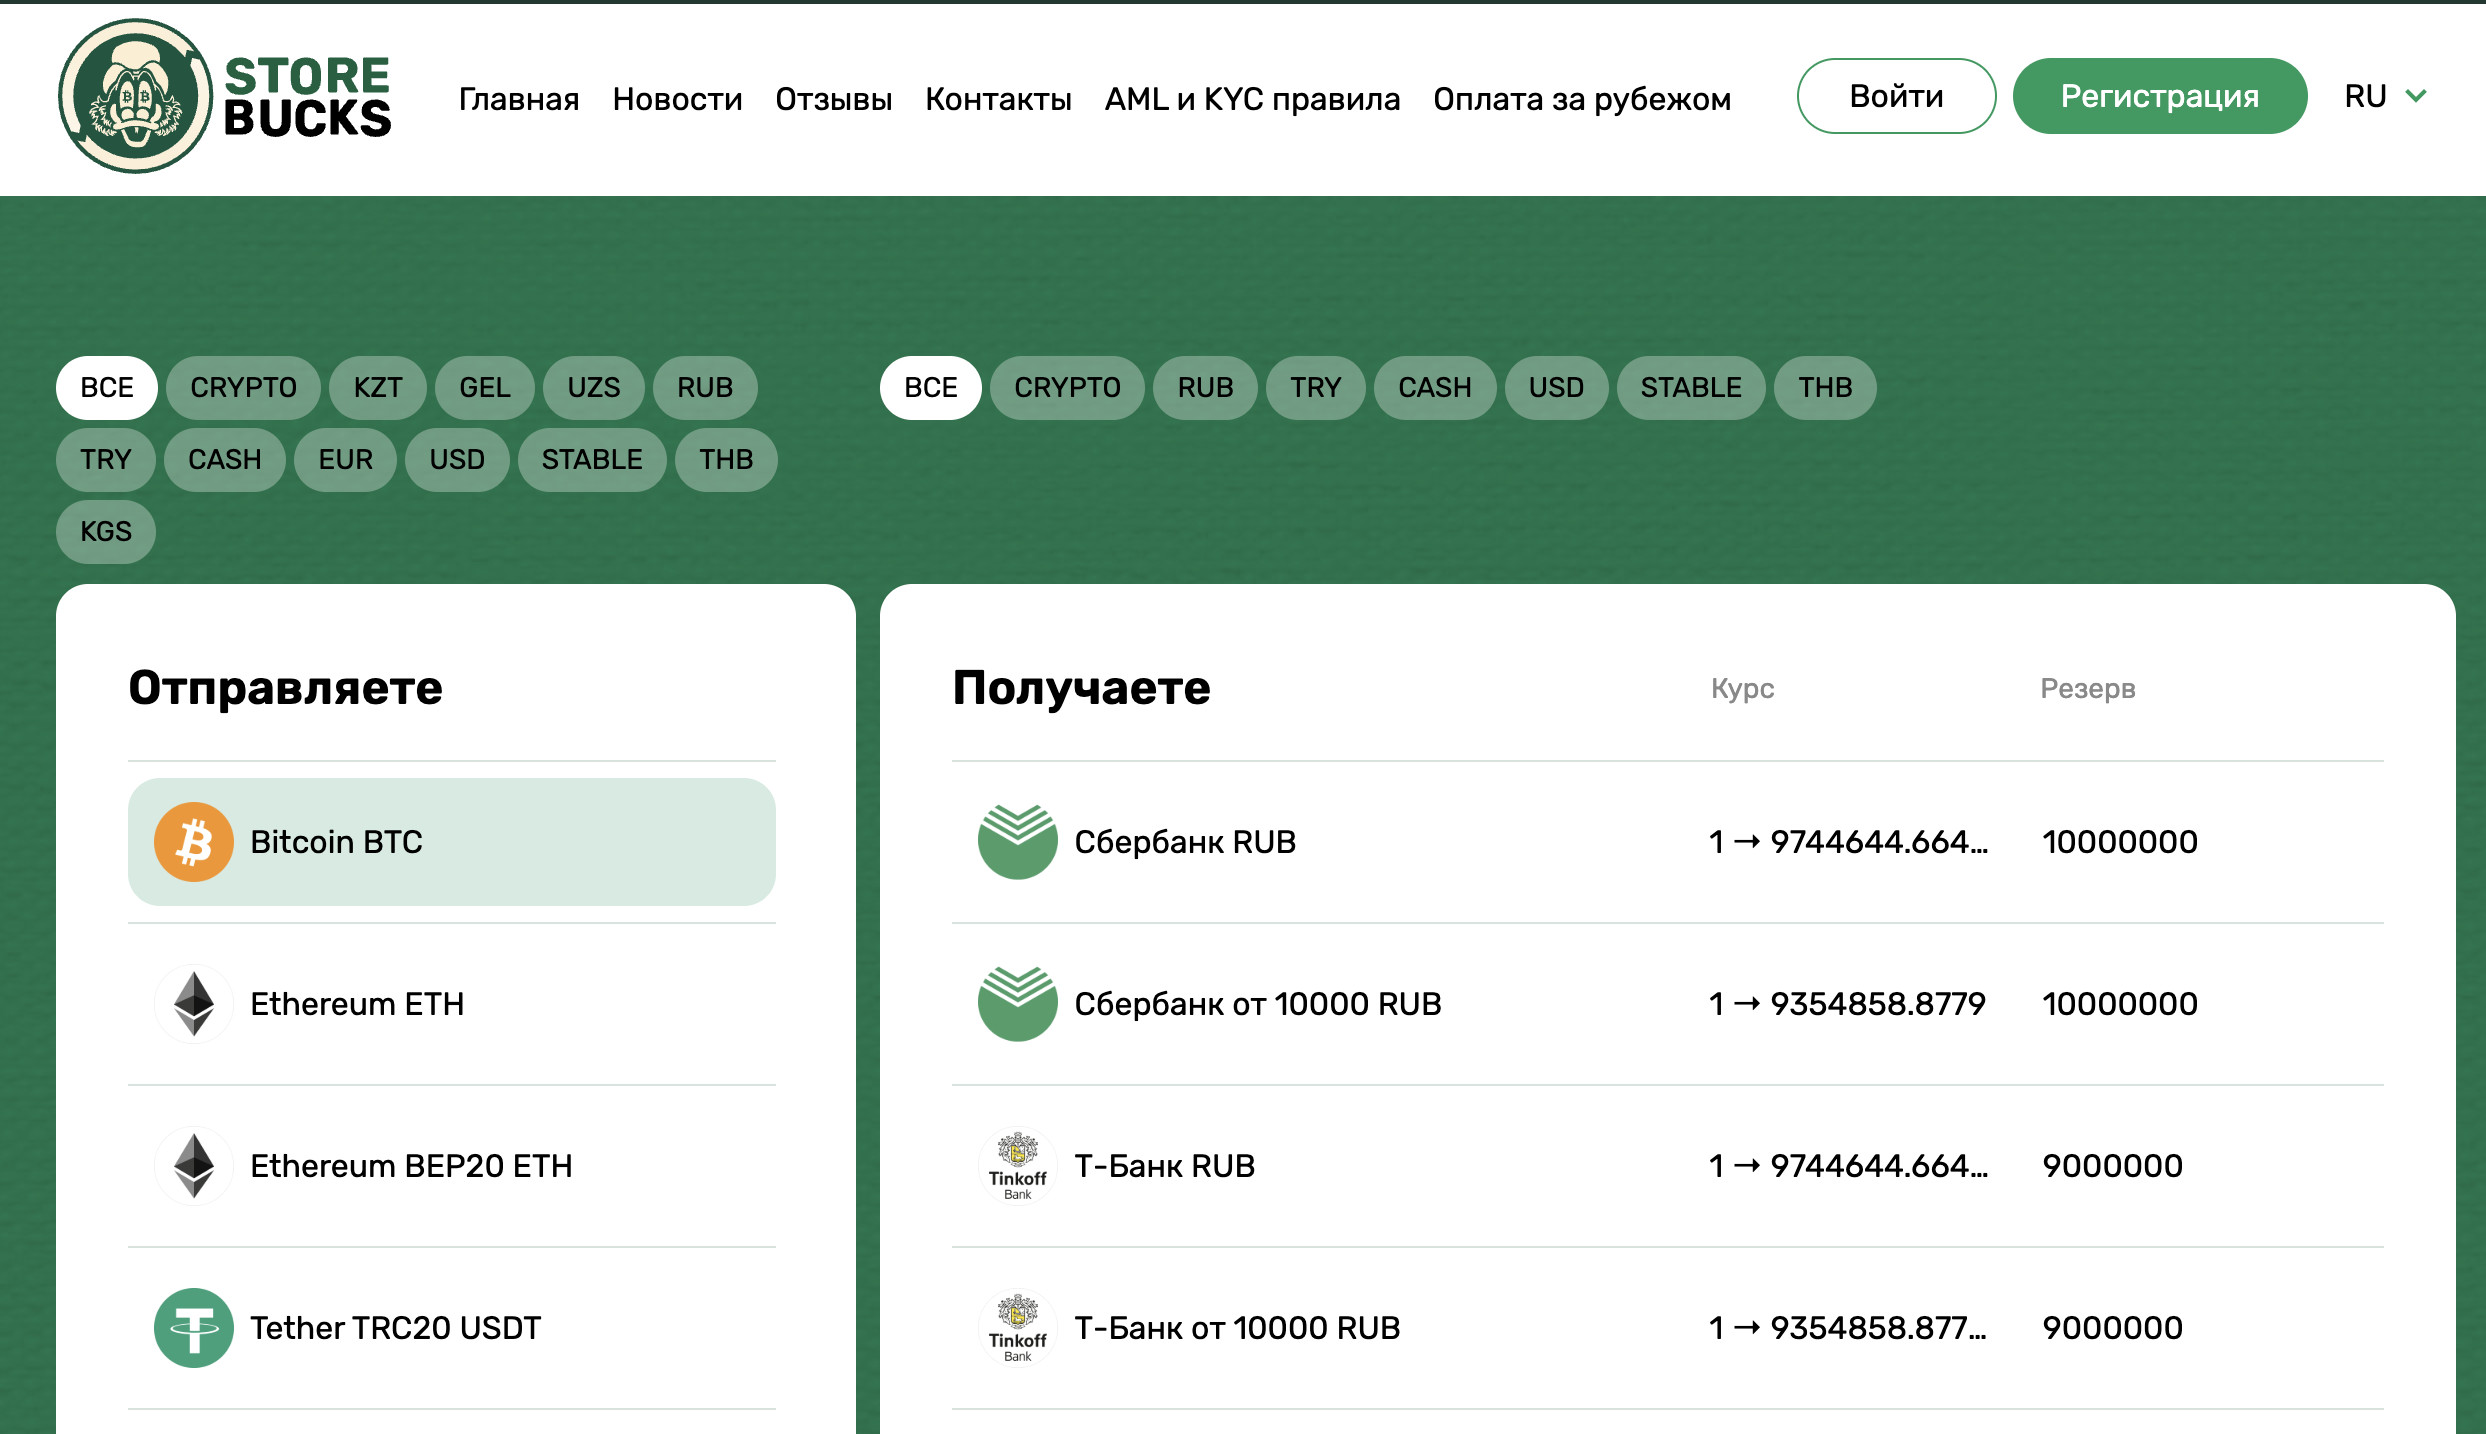2486x1434 pixels.
Task: Click the Сбербанк от 10000 RUB icon
Action: pyautogui.click(x=1017, y=1004)
